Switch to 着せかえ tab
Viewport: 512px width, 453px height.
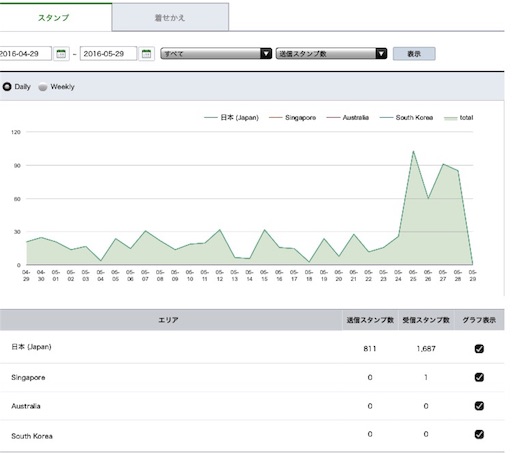point(170,17)
